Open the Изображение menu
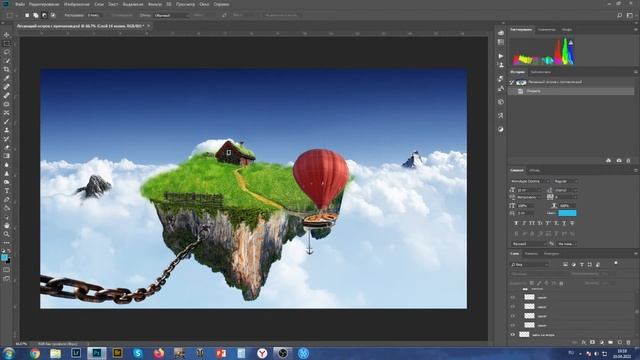 point(76,4)
